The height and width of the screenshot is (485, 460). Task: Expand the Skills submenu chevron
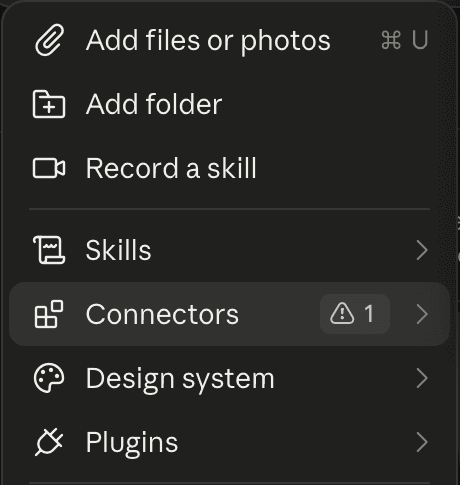(x=422, y=250)
